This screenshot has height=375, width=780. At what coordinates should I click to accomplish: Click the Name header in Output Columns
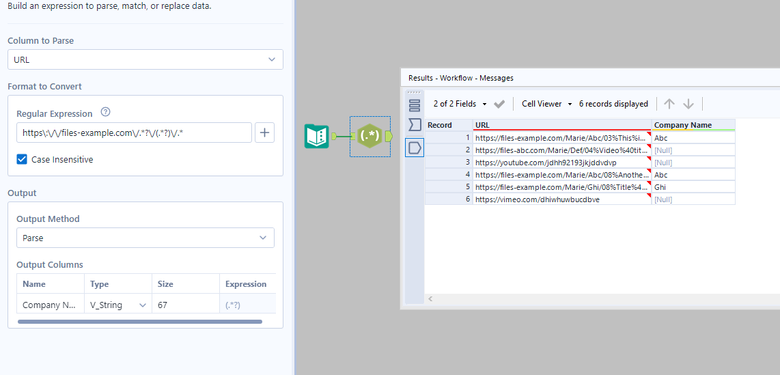50,284
